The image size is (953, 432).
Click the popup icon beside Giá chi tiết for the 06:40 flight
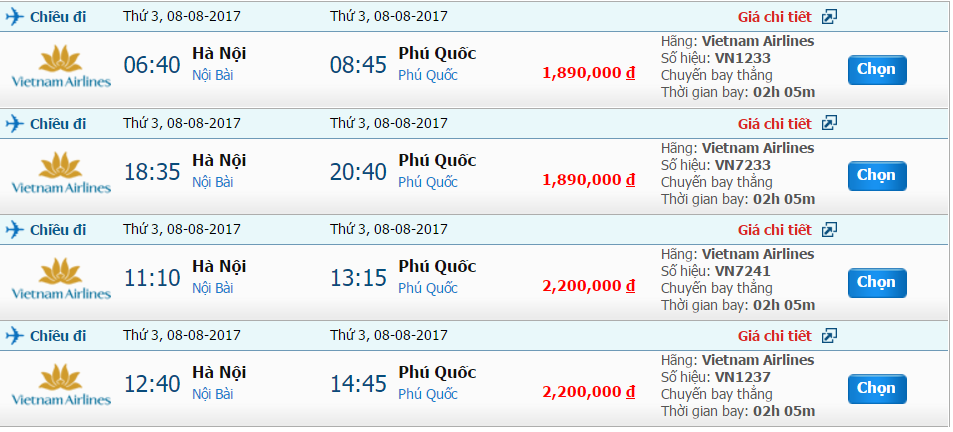click(829, 17)
